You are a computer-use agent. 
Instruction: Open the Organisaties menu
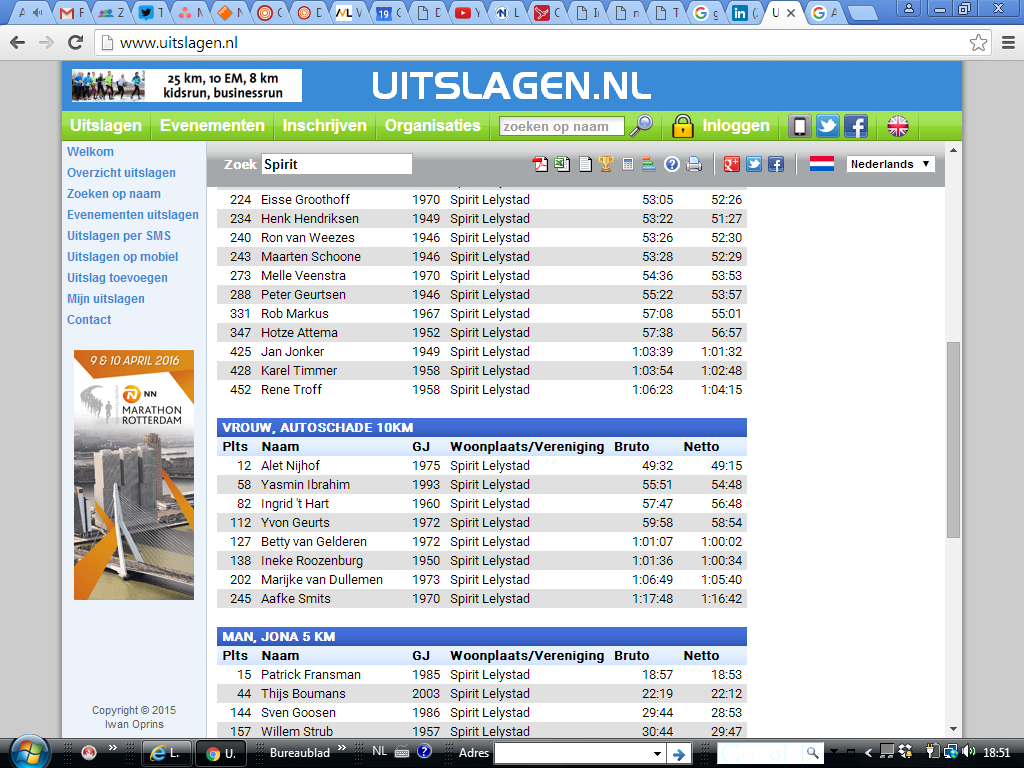tap(432, 126)
